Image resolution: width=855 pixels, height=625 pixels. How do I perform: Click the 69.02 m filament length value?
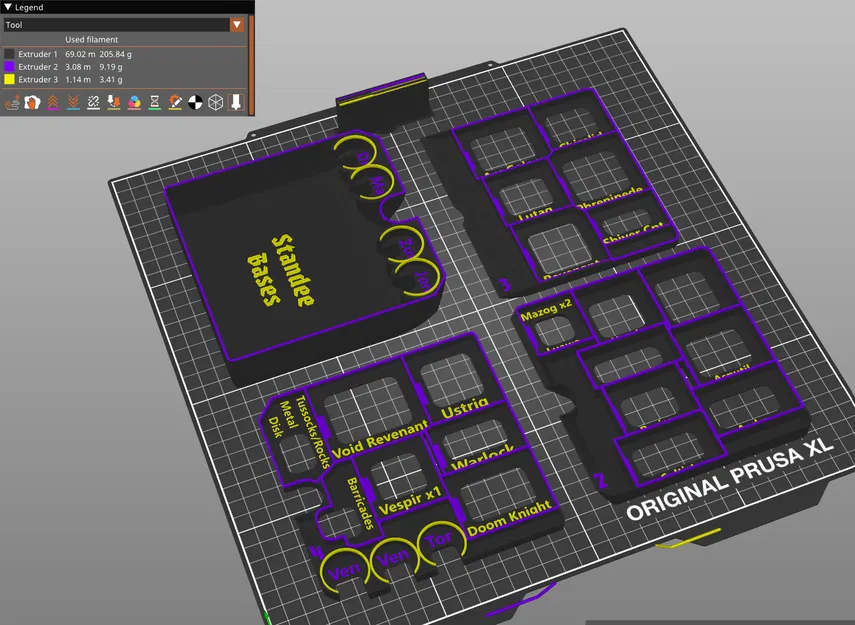(80, 54)
